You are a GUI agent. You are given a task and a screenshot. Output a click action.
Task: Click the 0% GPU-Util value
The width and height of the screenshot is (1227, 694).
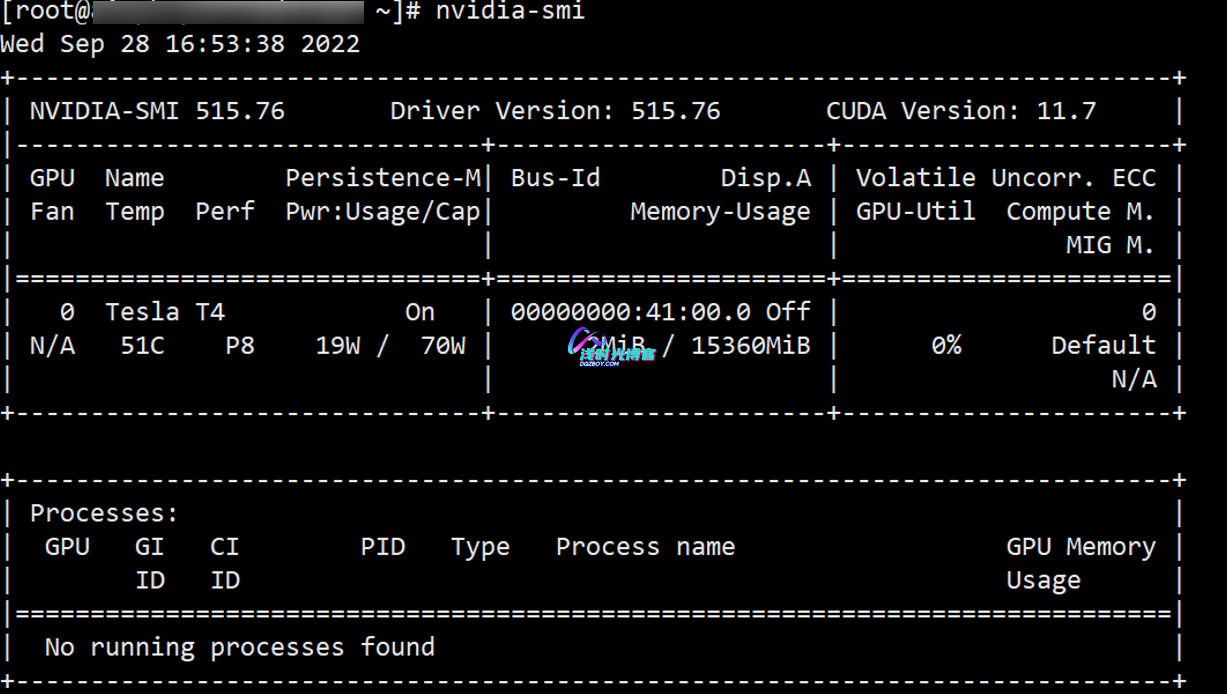[946, 346]
